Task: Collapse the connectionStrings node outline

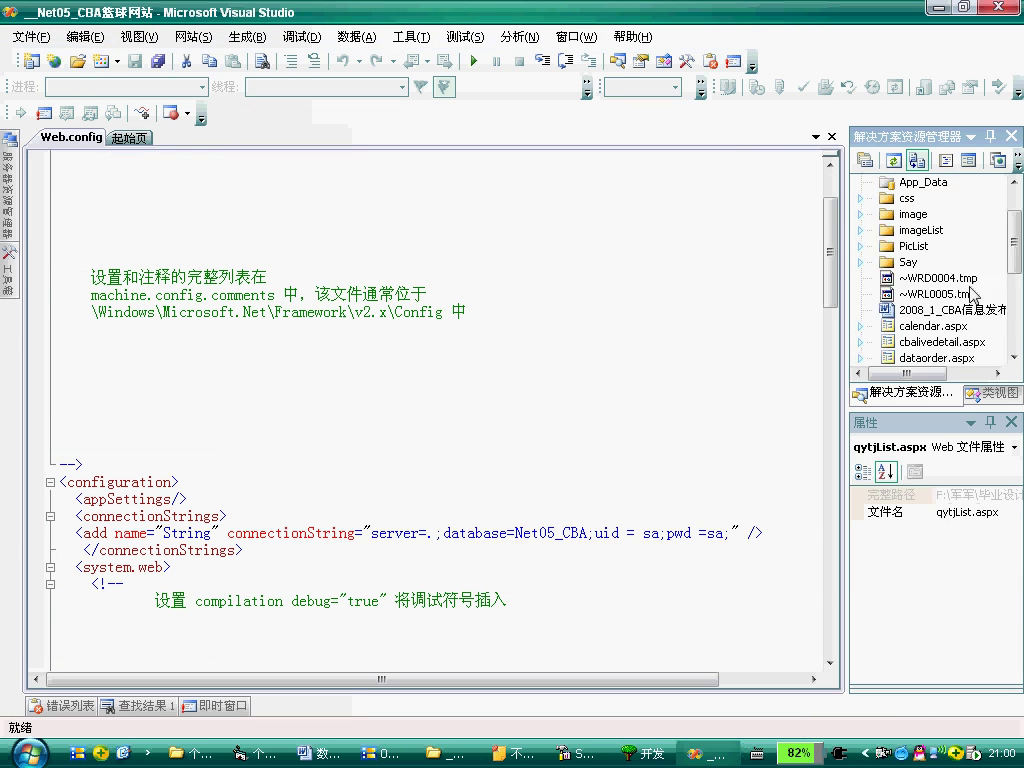Action: 50,517
